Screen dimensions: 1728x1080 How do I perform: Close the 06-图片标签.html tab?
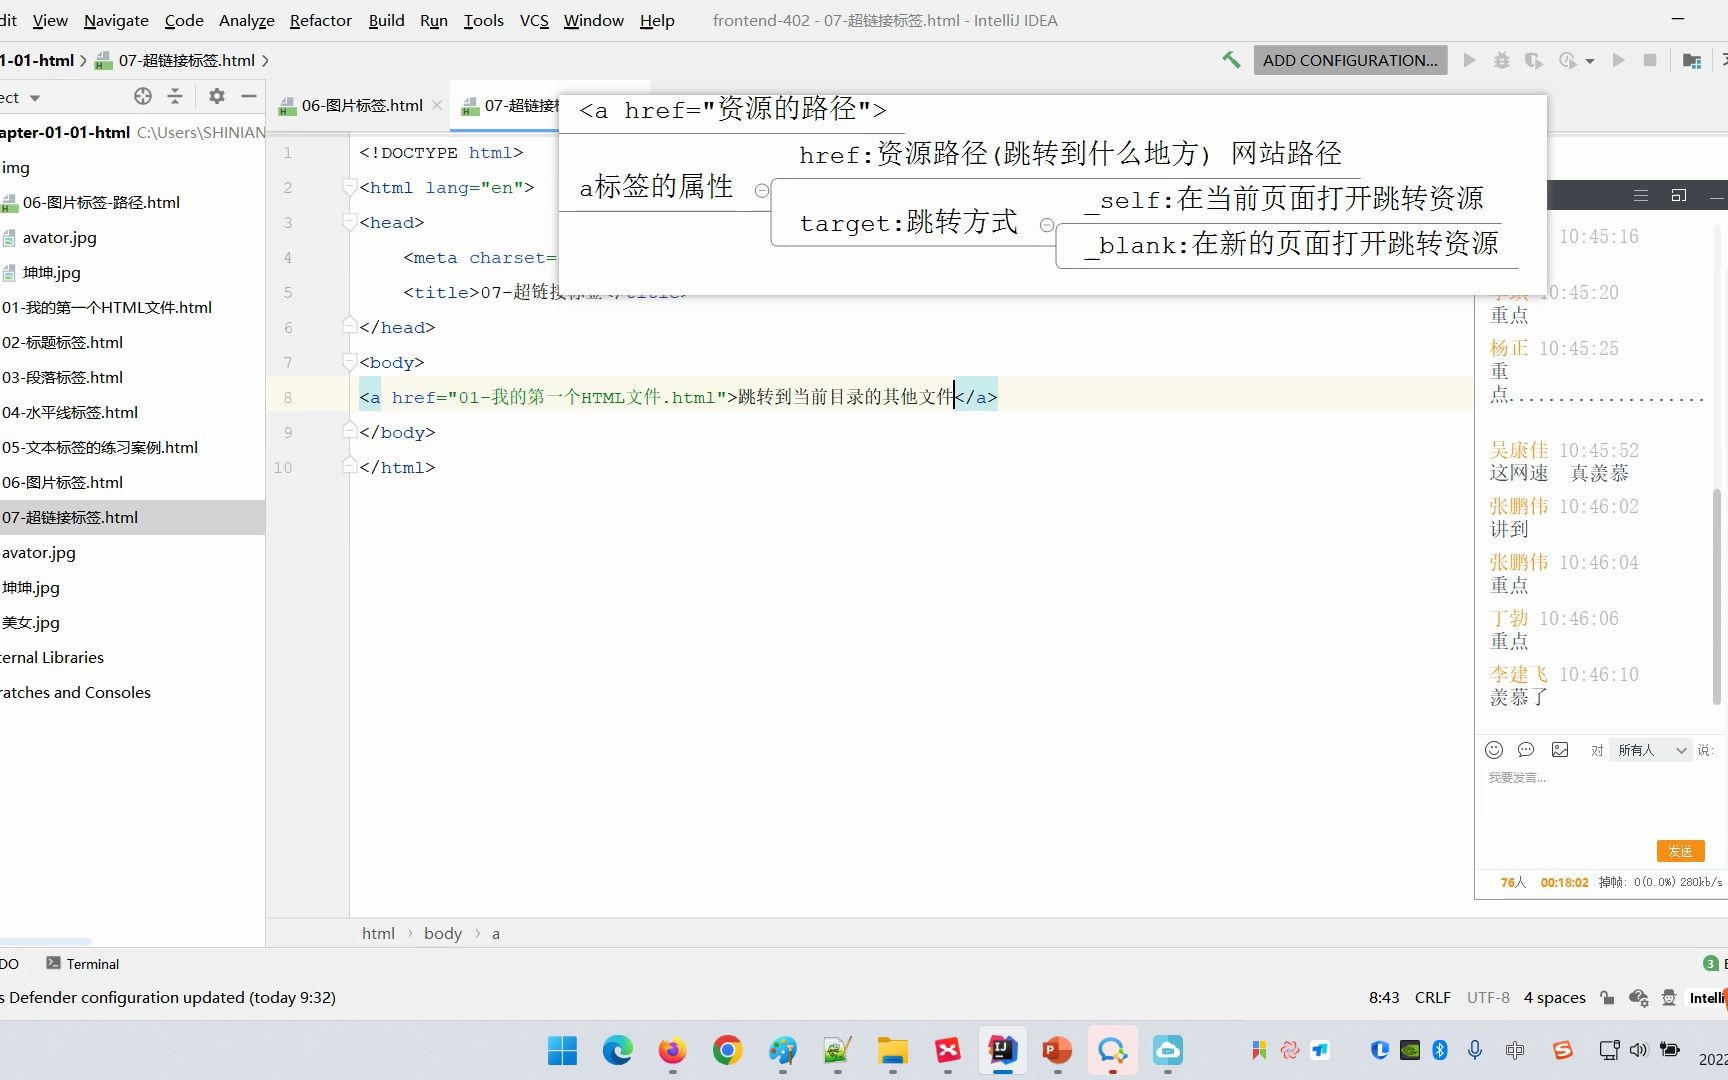tap(437, 105)
